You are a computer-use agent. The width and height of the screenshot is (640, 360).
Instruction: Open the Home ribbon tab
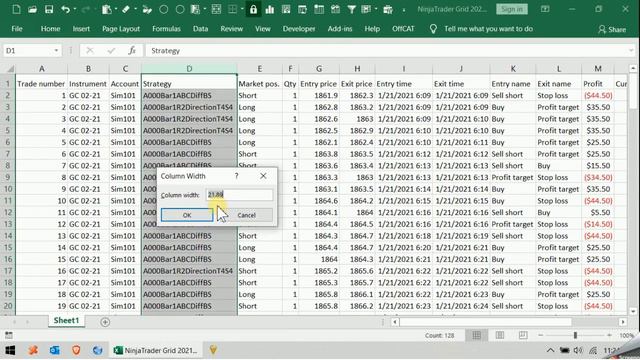(x=50, y=29)
